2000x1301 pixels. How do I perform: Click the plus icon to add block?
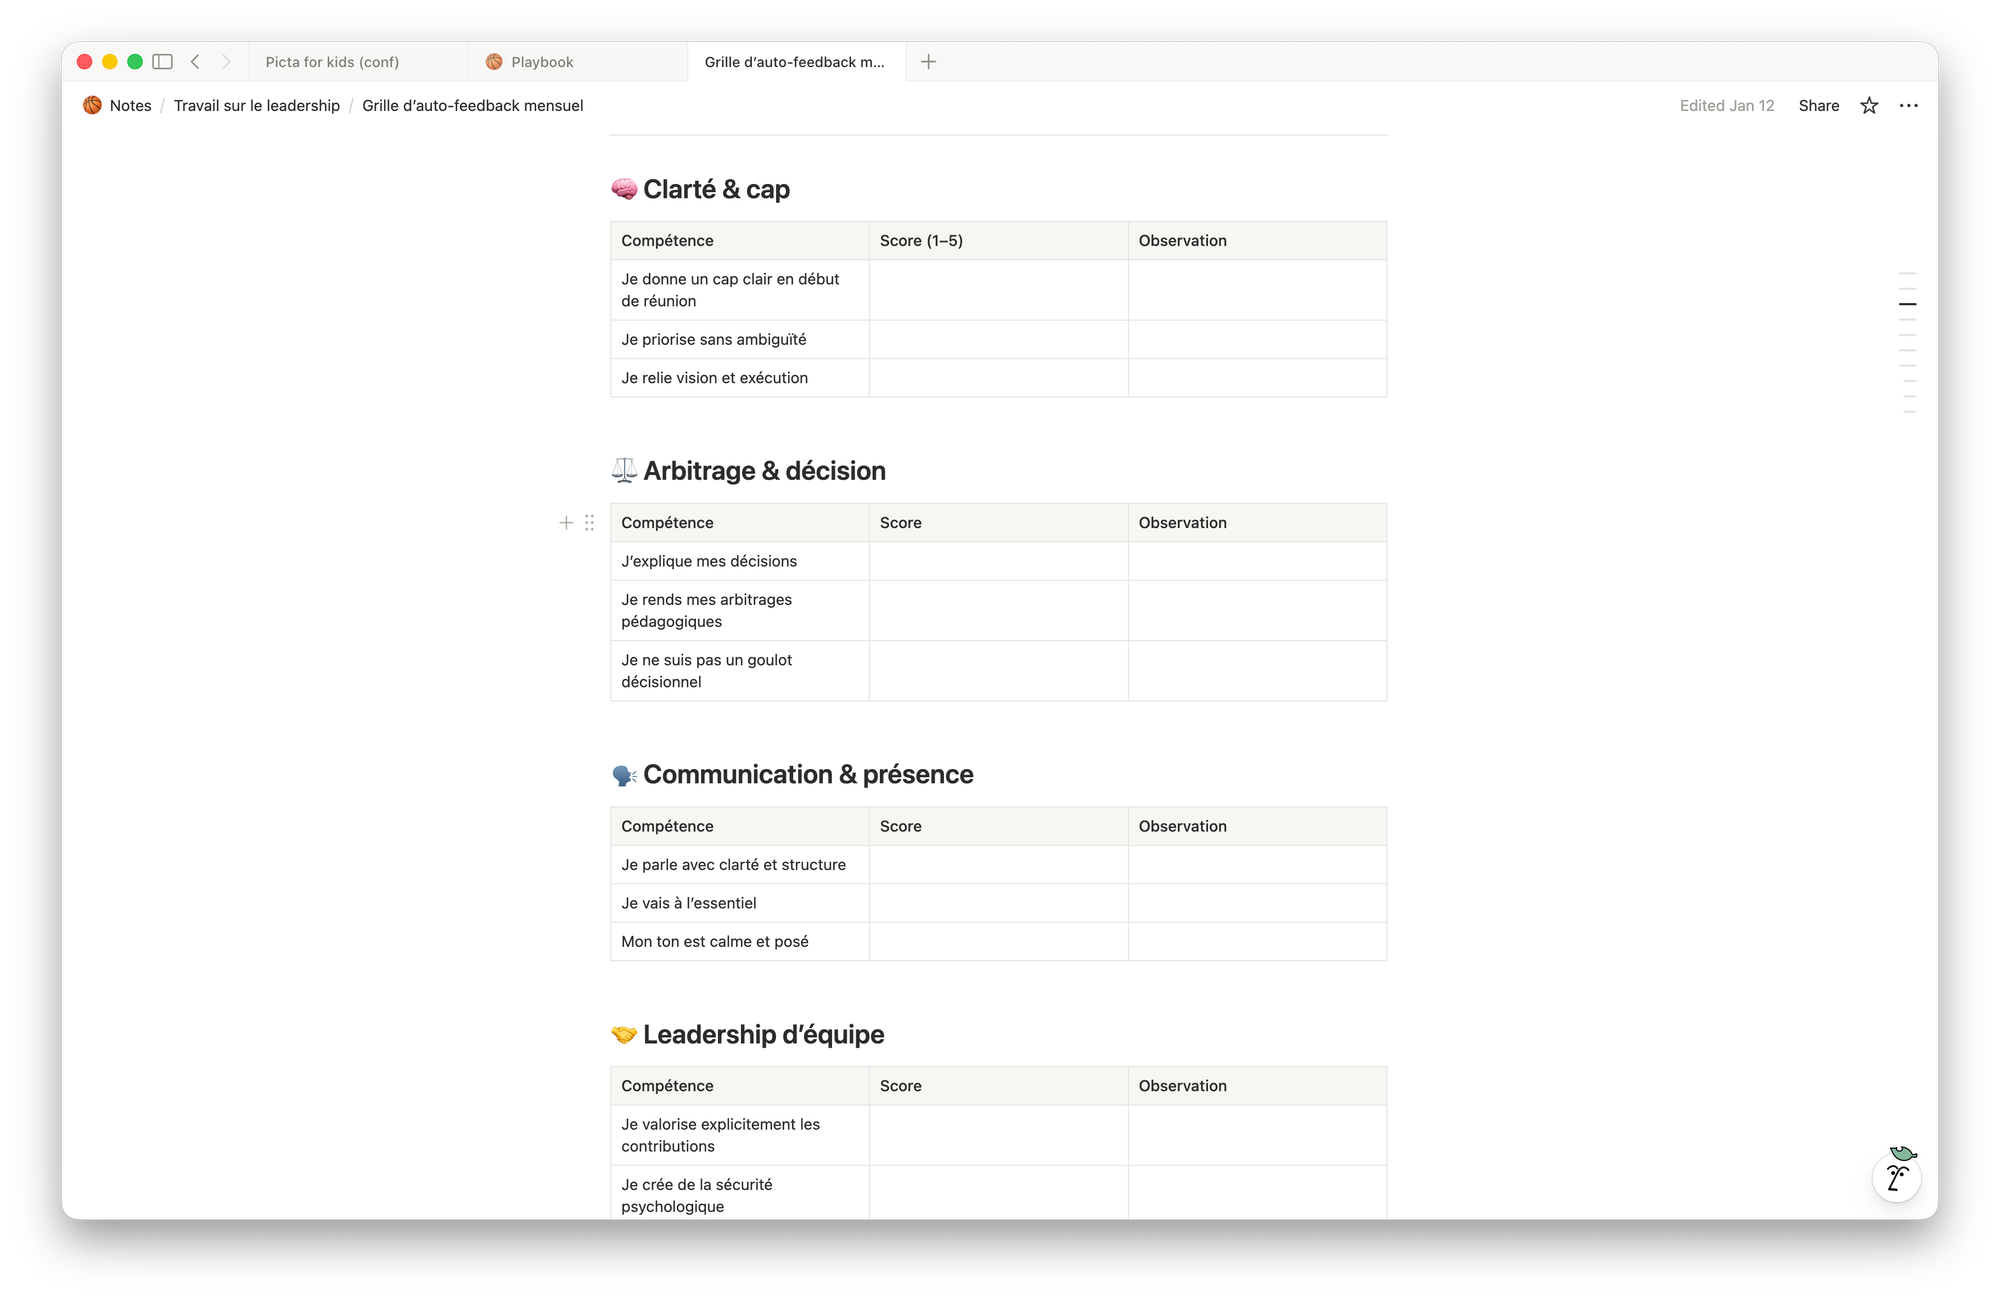pyautogui.click(x=566, y=523)
